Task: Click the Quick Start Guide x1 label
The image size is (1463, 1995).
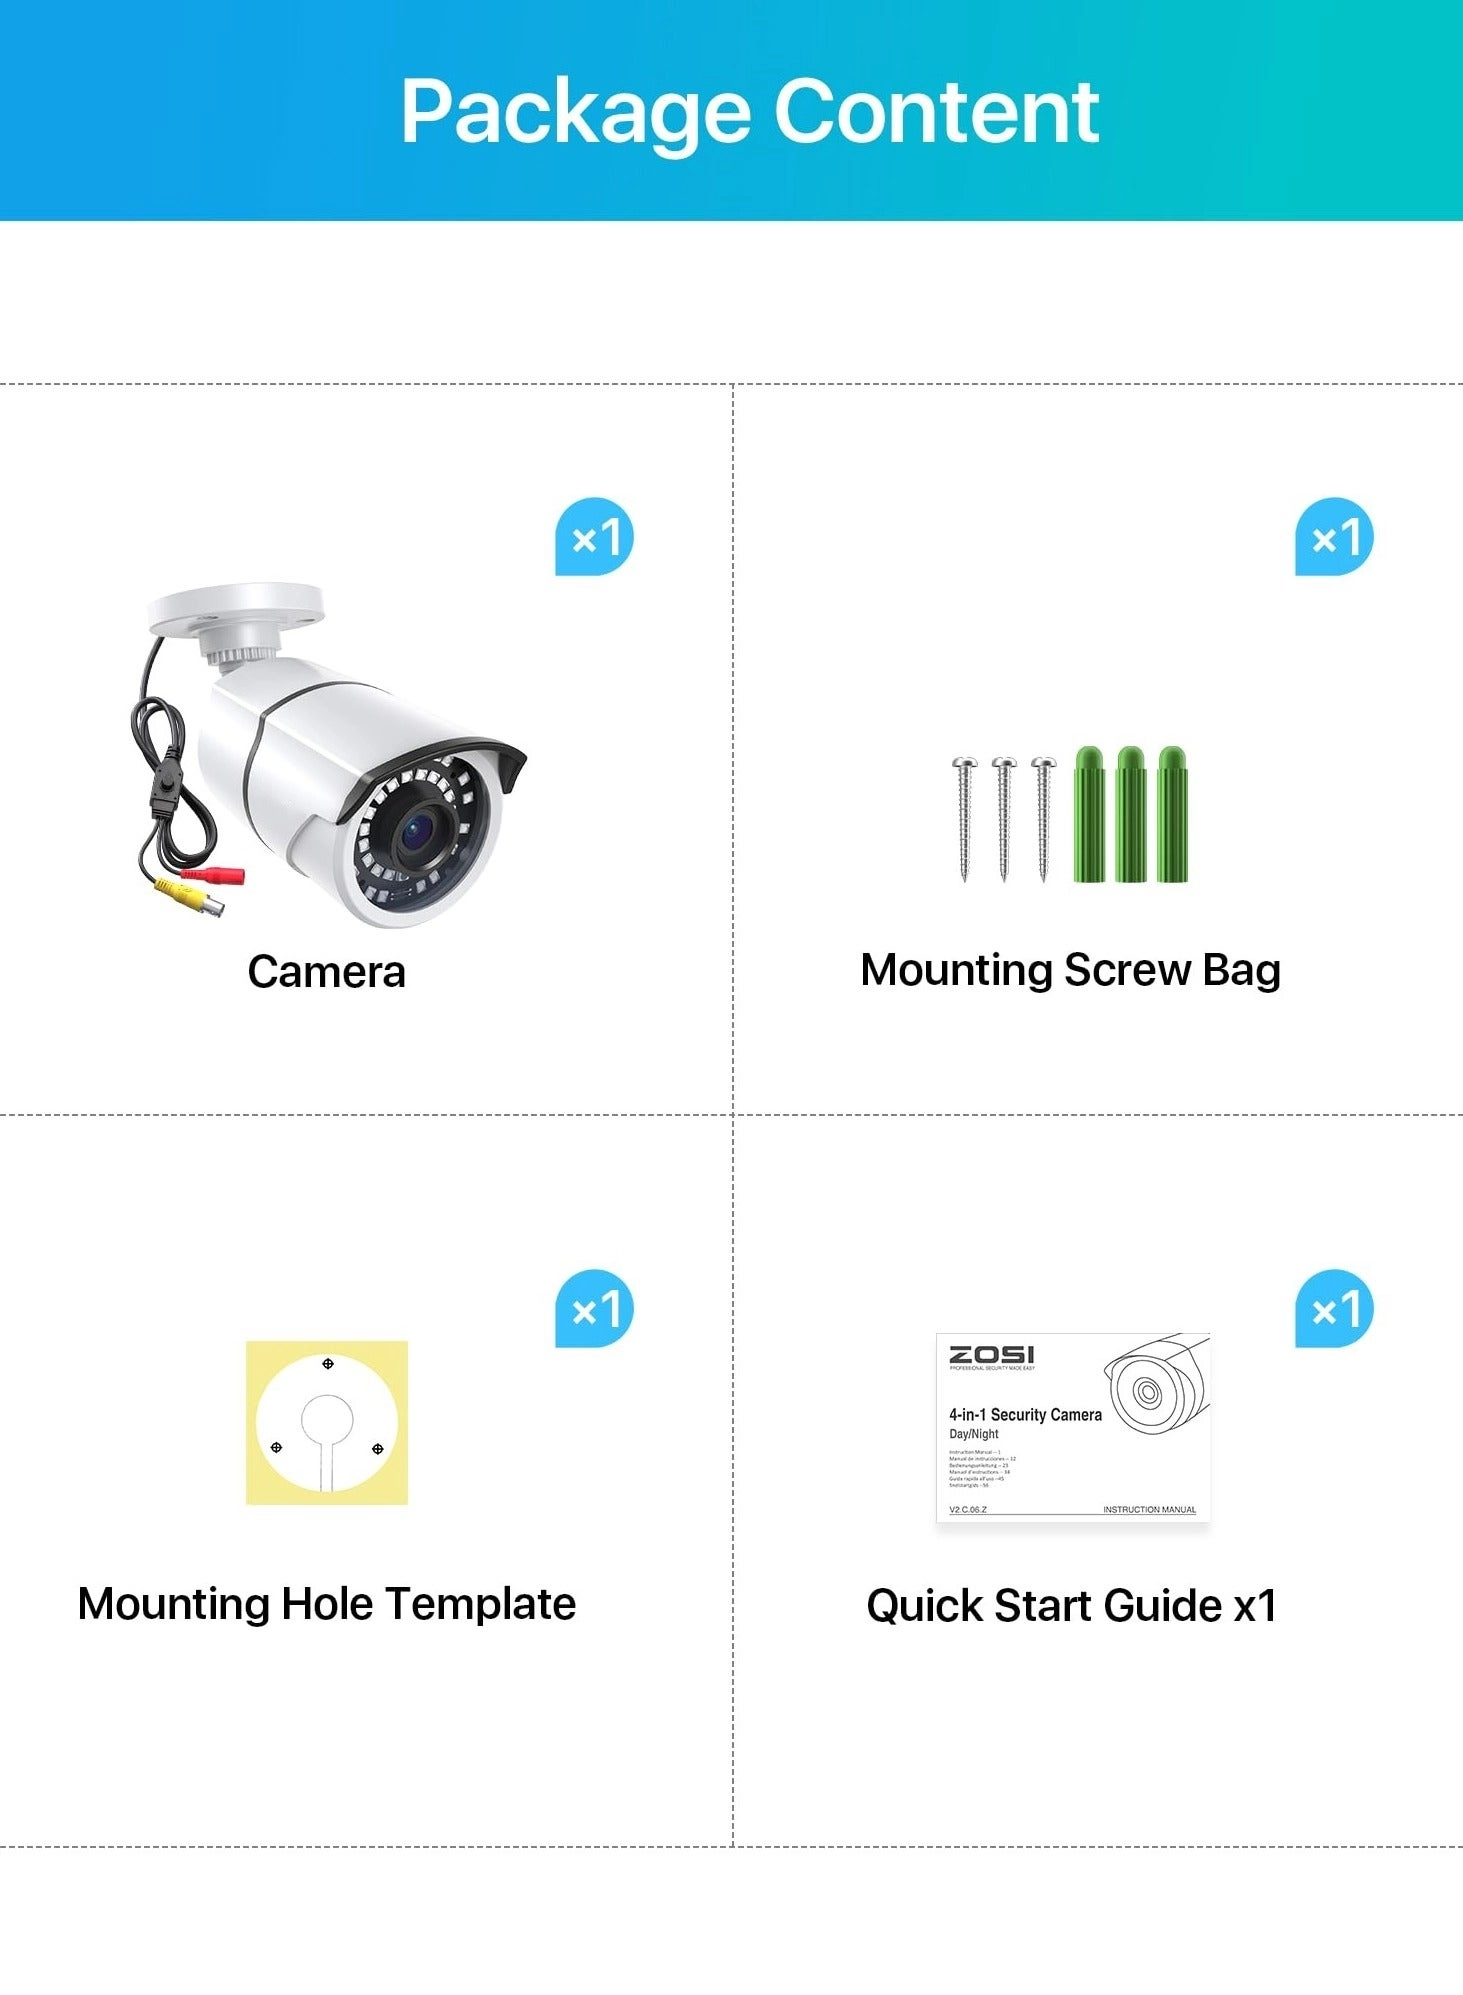Action: (1072, 1606)
